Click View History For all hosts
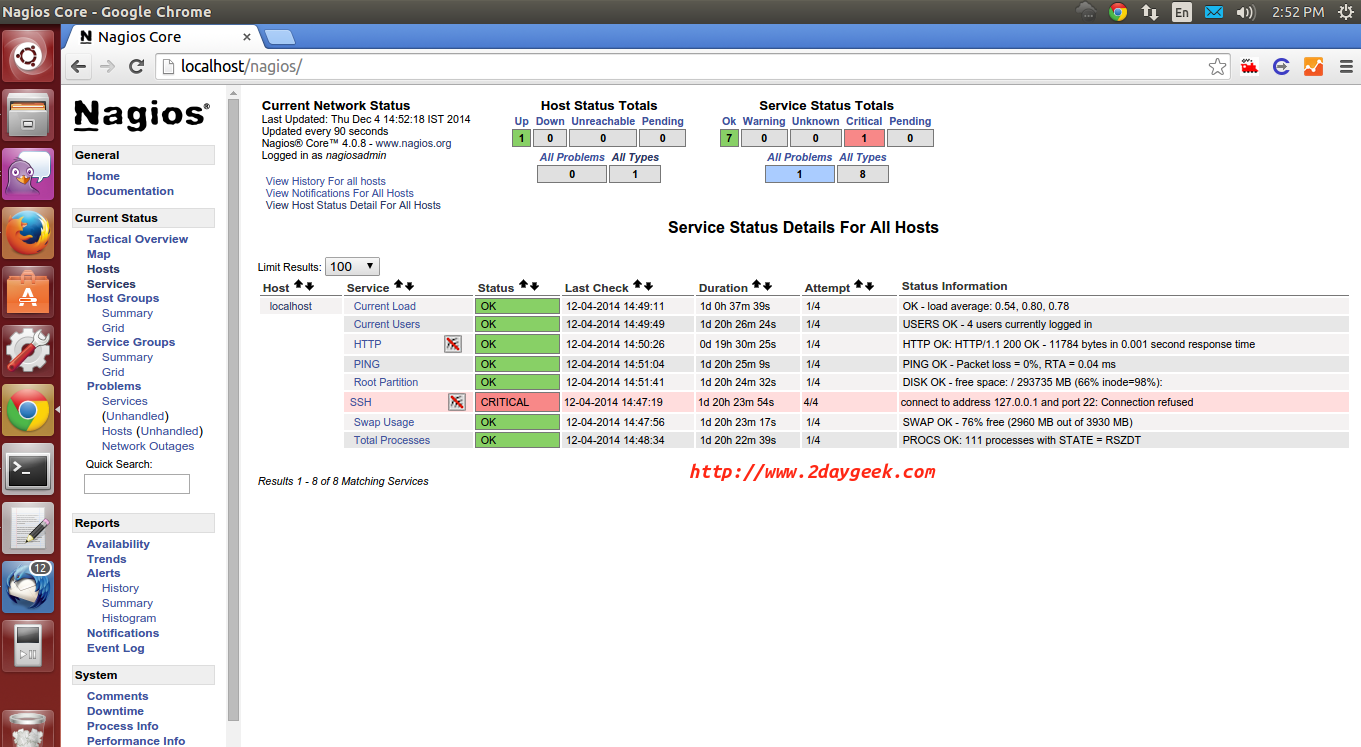 [x=325, y=181]
